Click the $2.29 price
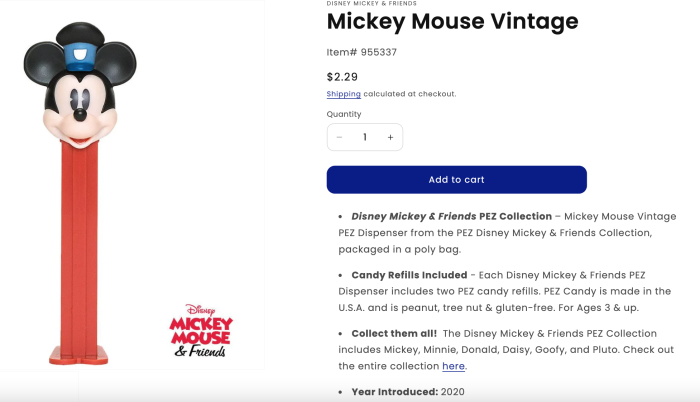 (x=342, y=76)
